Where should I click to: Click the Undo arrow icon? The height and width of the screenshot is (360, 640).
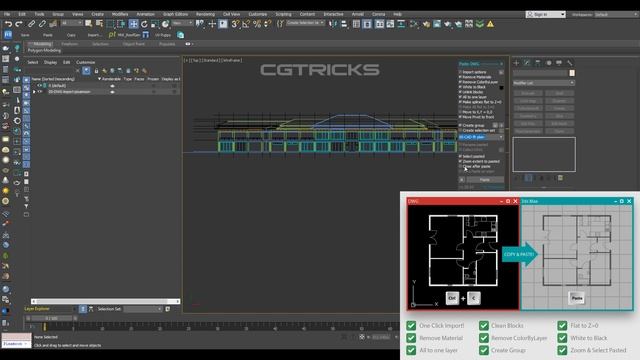point(8,24)
